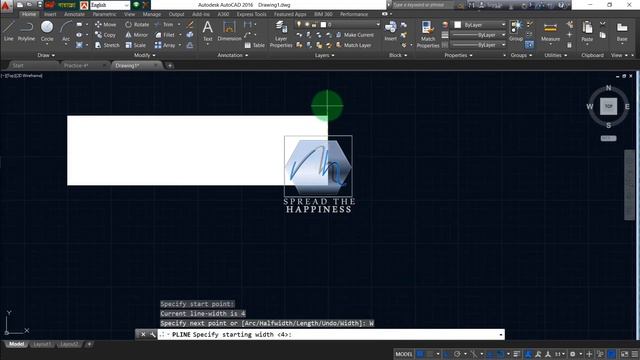Open the AutoCAD application menu
Screen dimensions: 640x360
point(6,5)
